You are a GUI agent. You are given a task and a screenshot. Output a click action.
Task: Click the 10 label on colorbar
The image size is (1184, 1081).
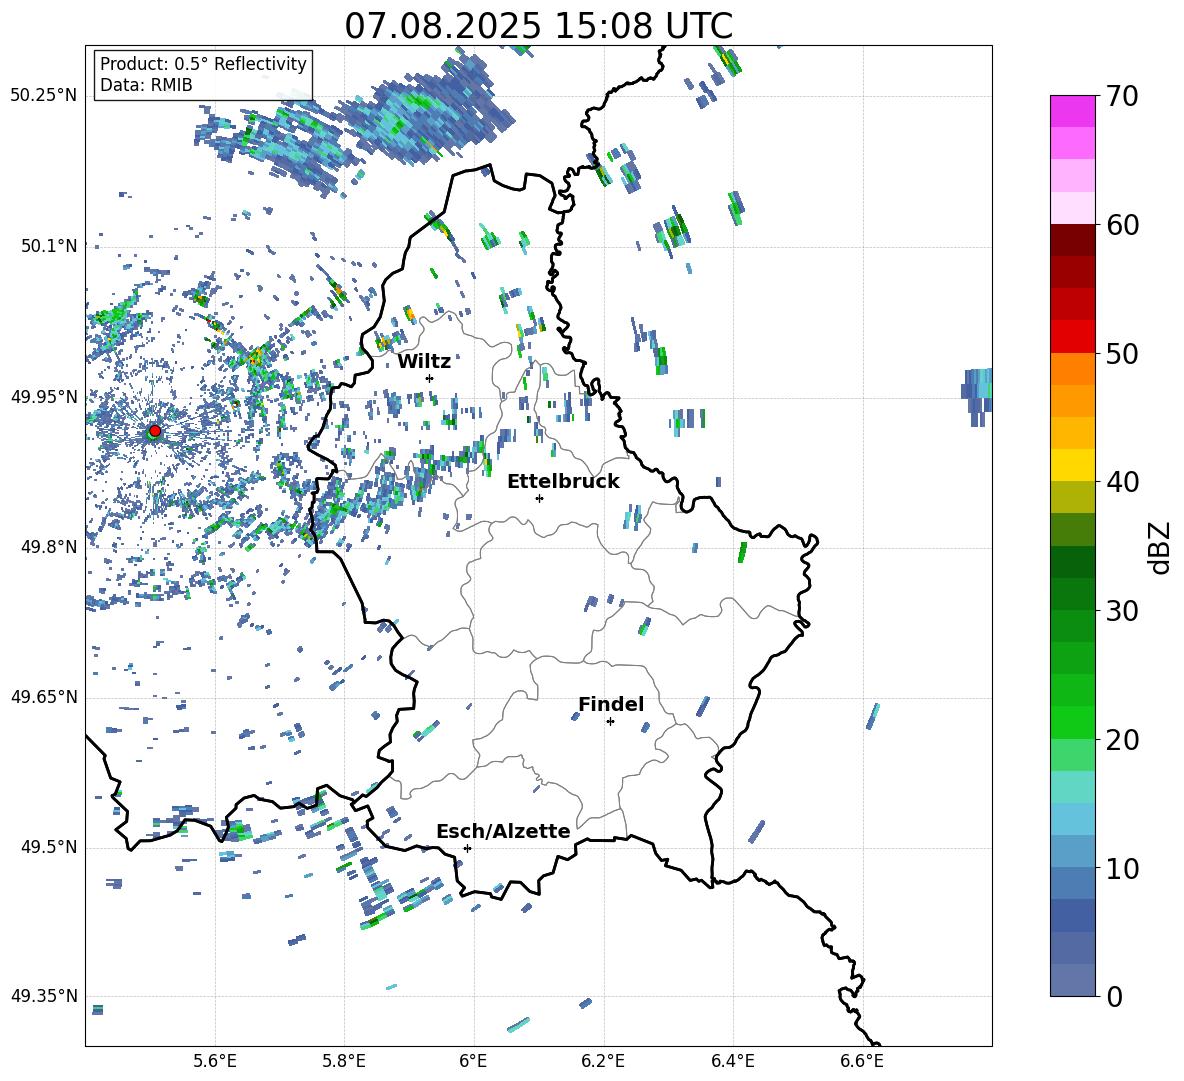pos(1121,869)
